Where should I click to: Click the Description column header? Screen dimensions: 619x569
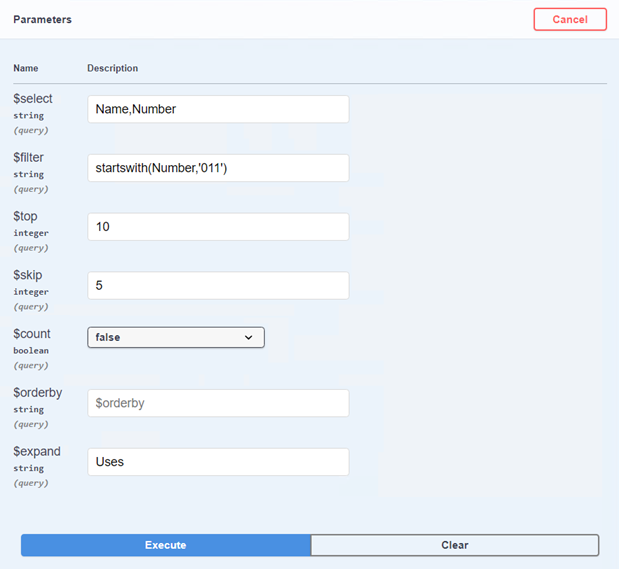click(113, 68)
